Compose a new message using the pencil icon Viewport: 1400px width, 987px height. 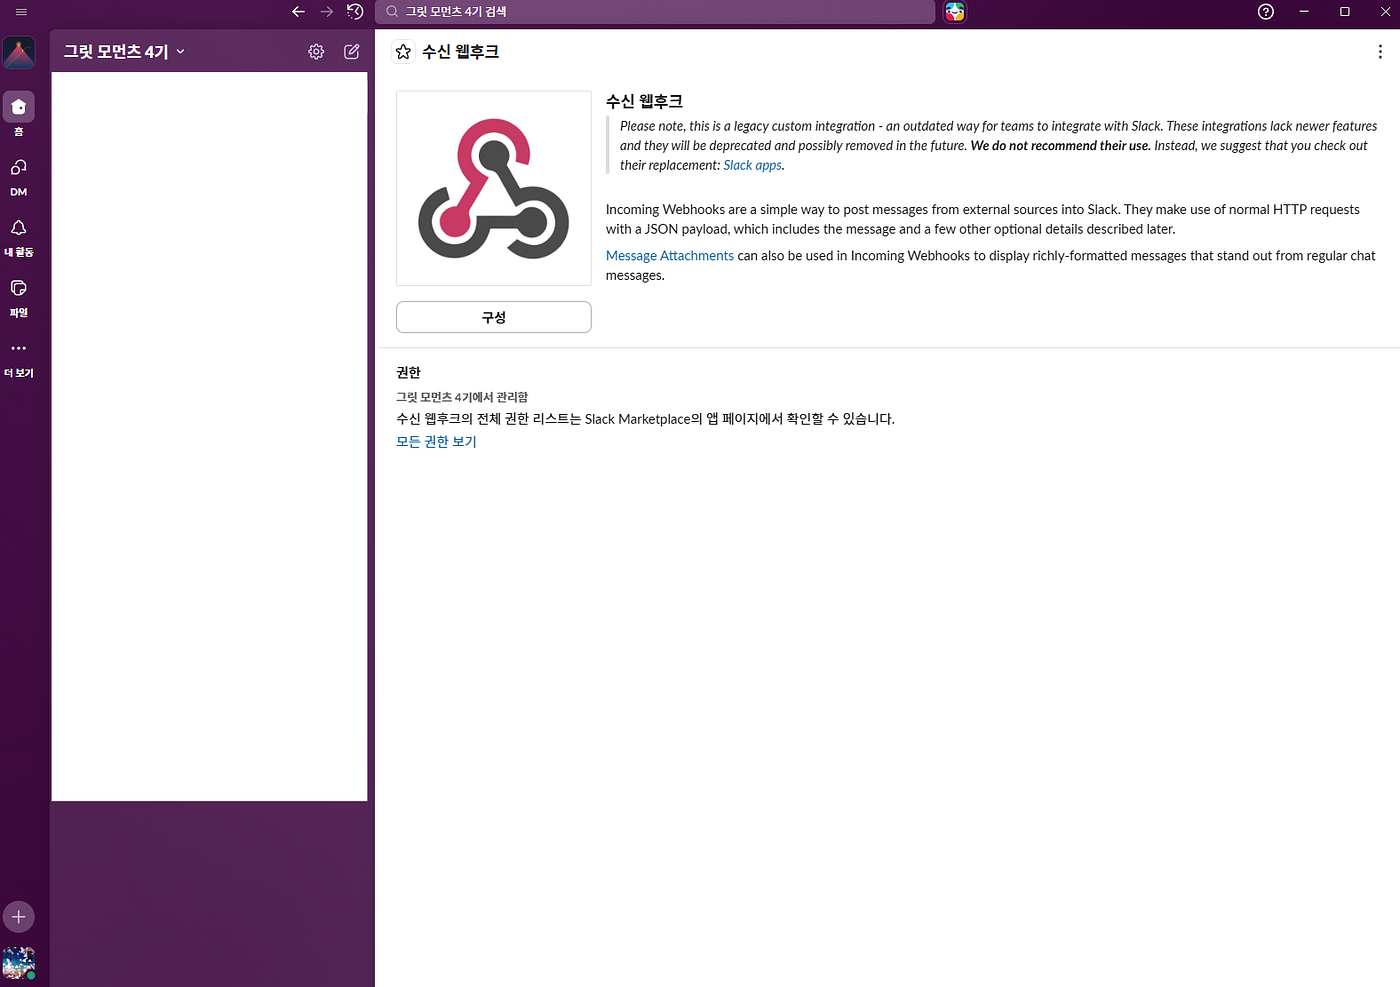coord(351,51)
